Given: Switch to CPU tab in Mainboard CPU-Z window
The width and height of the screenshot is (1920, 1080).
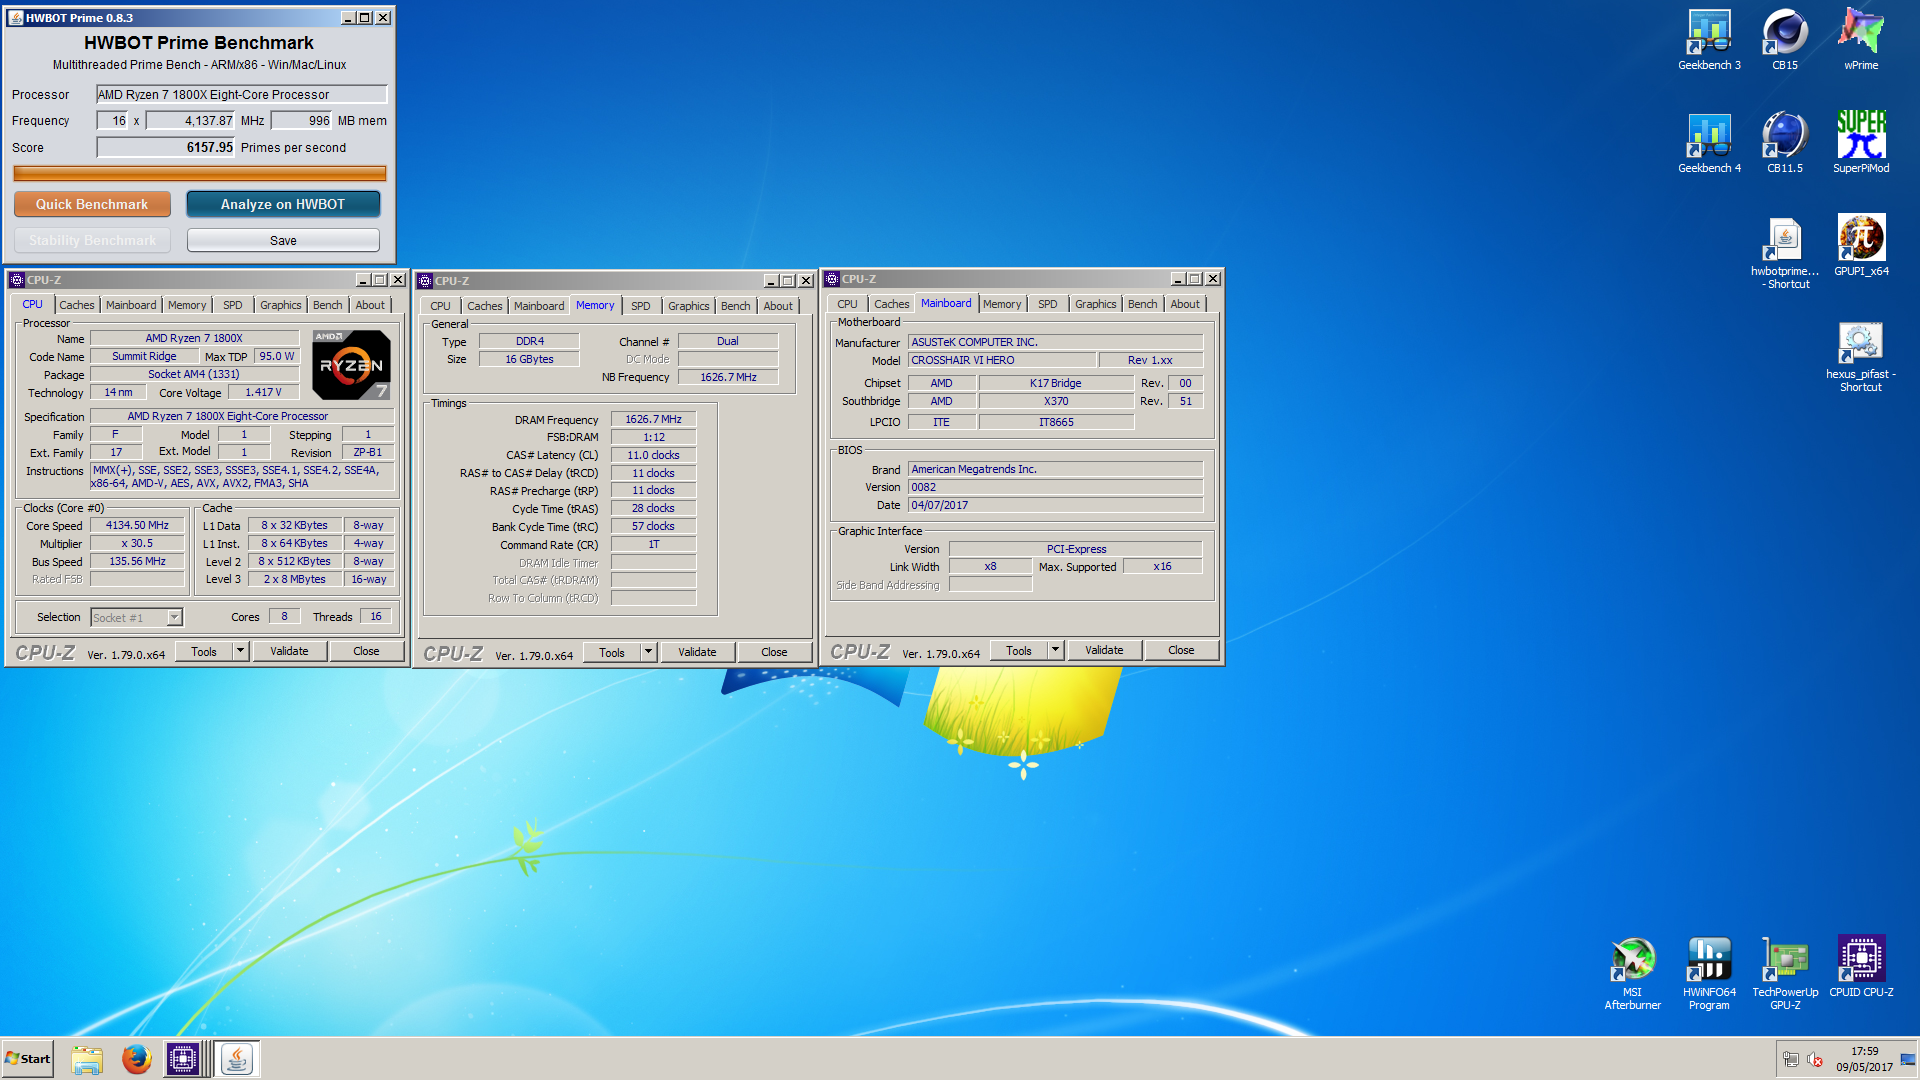Looking at the screenshot, I should 847,304.
